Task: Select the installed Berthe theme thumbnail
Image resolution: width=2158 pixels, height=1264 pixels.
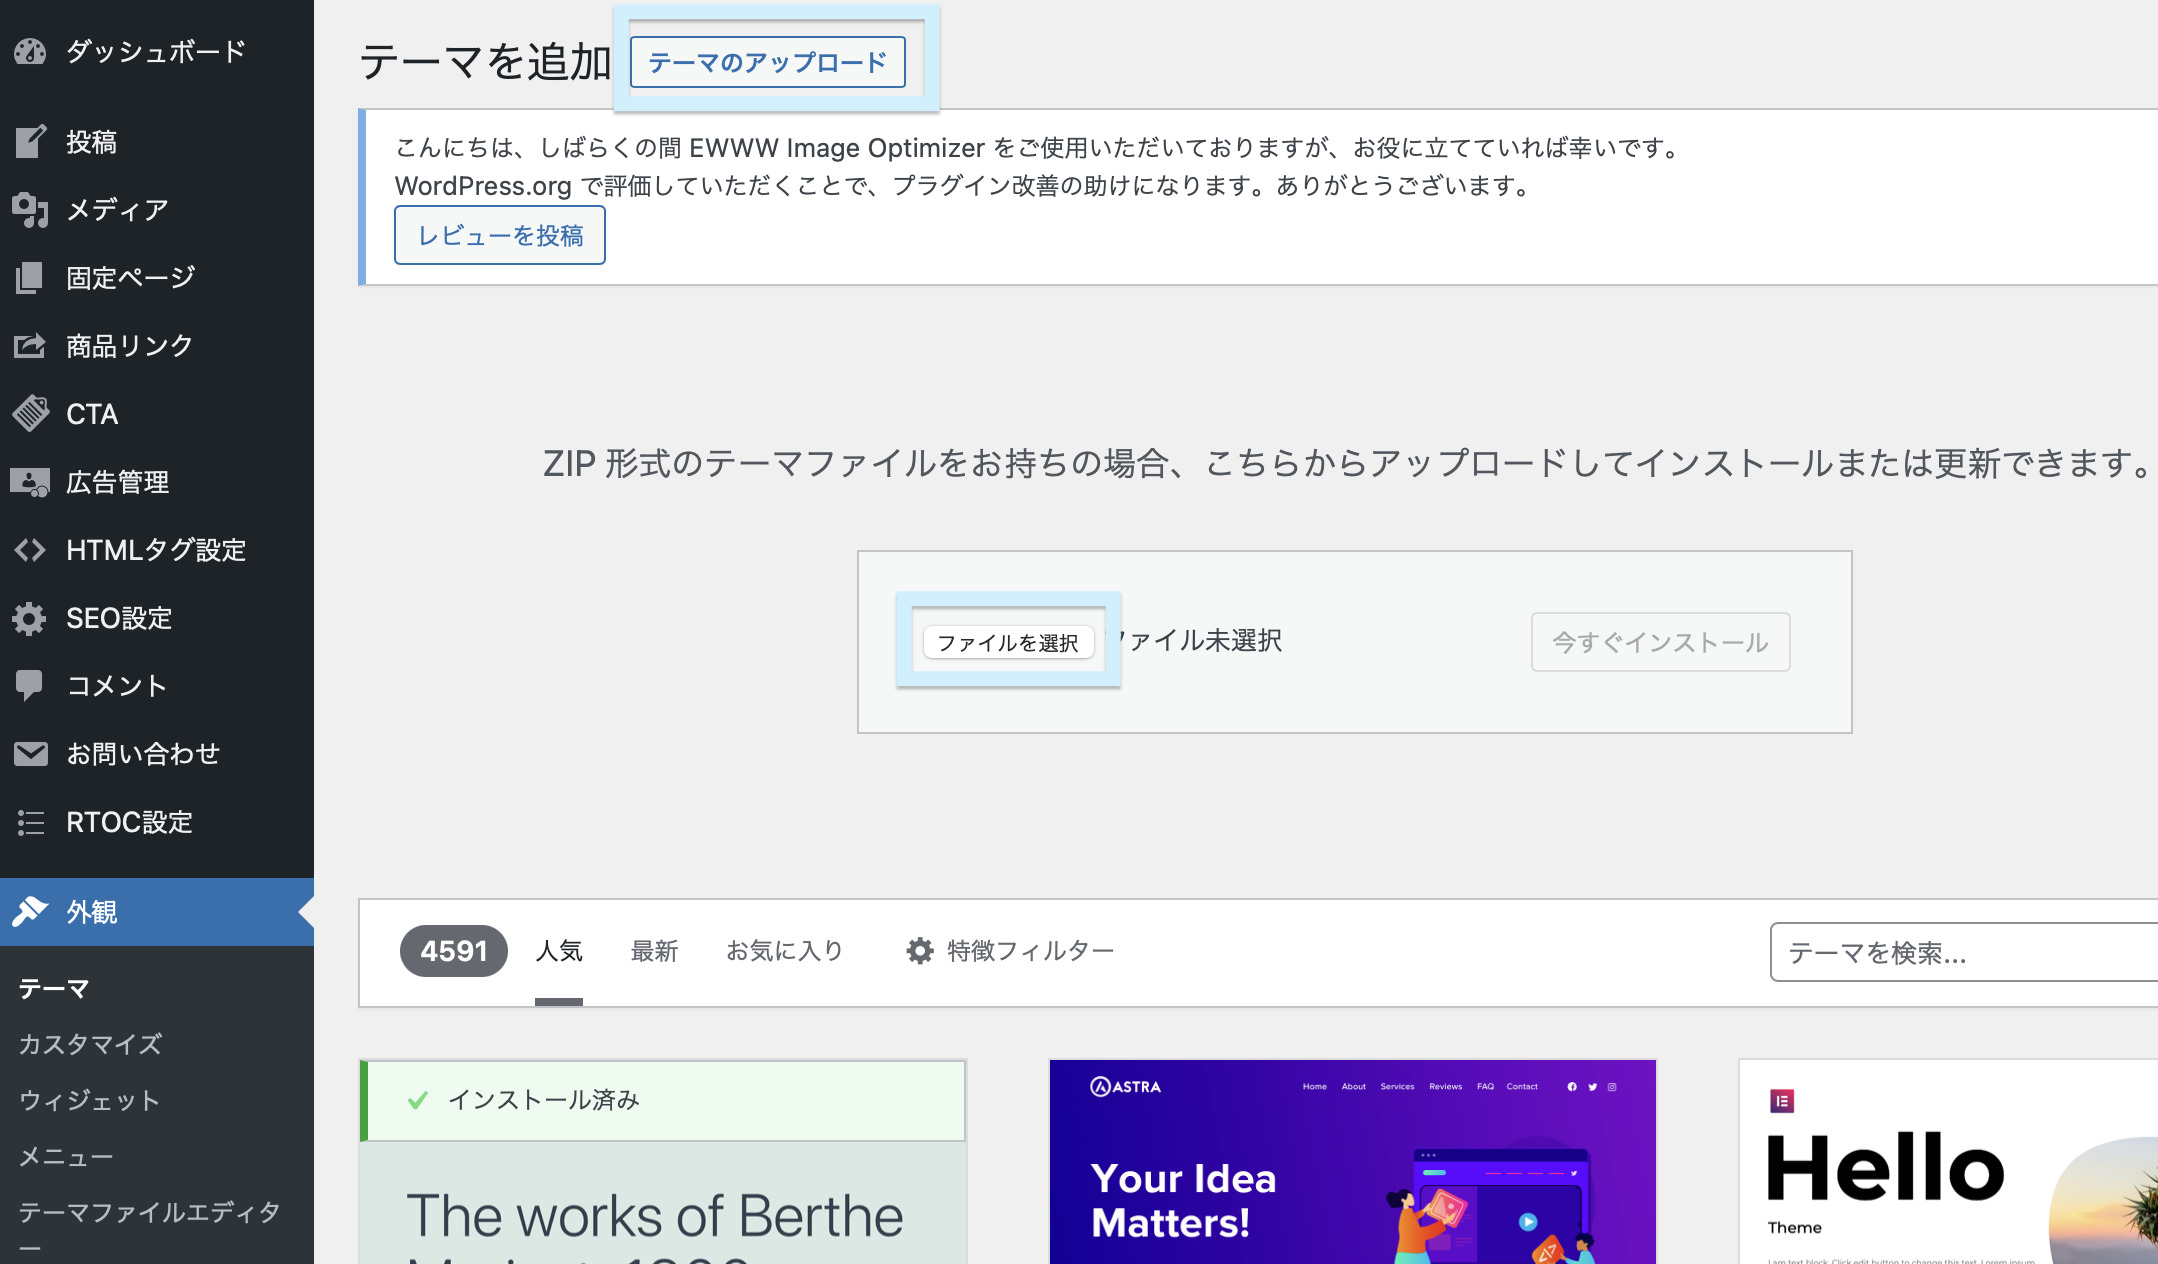Action: pyautogui.click(x=662, y=1162)
